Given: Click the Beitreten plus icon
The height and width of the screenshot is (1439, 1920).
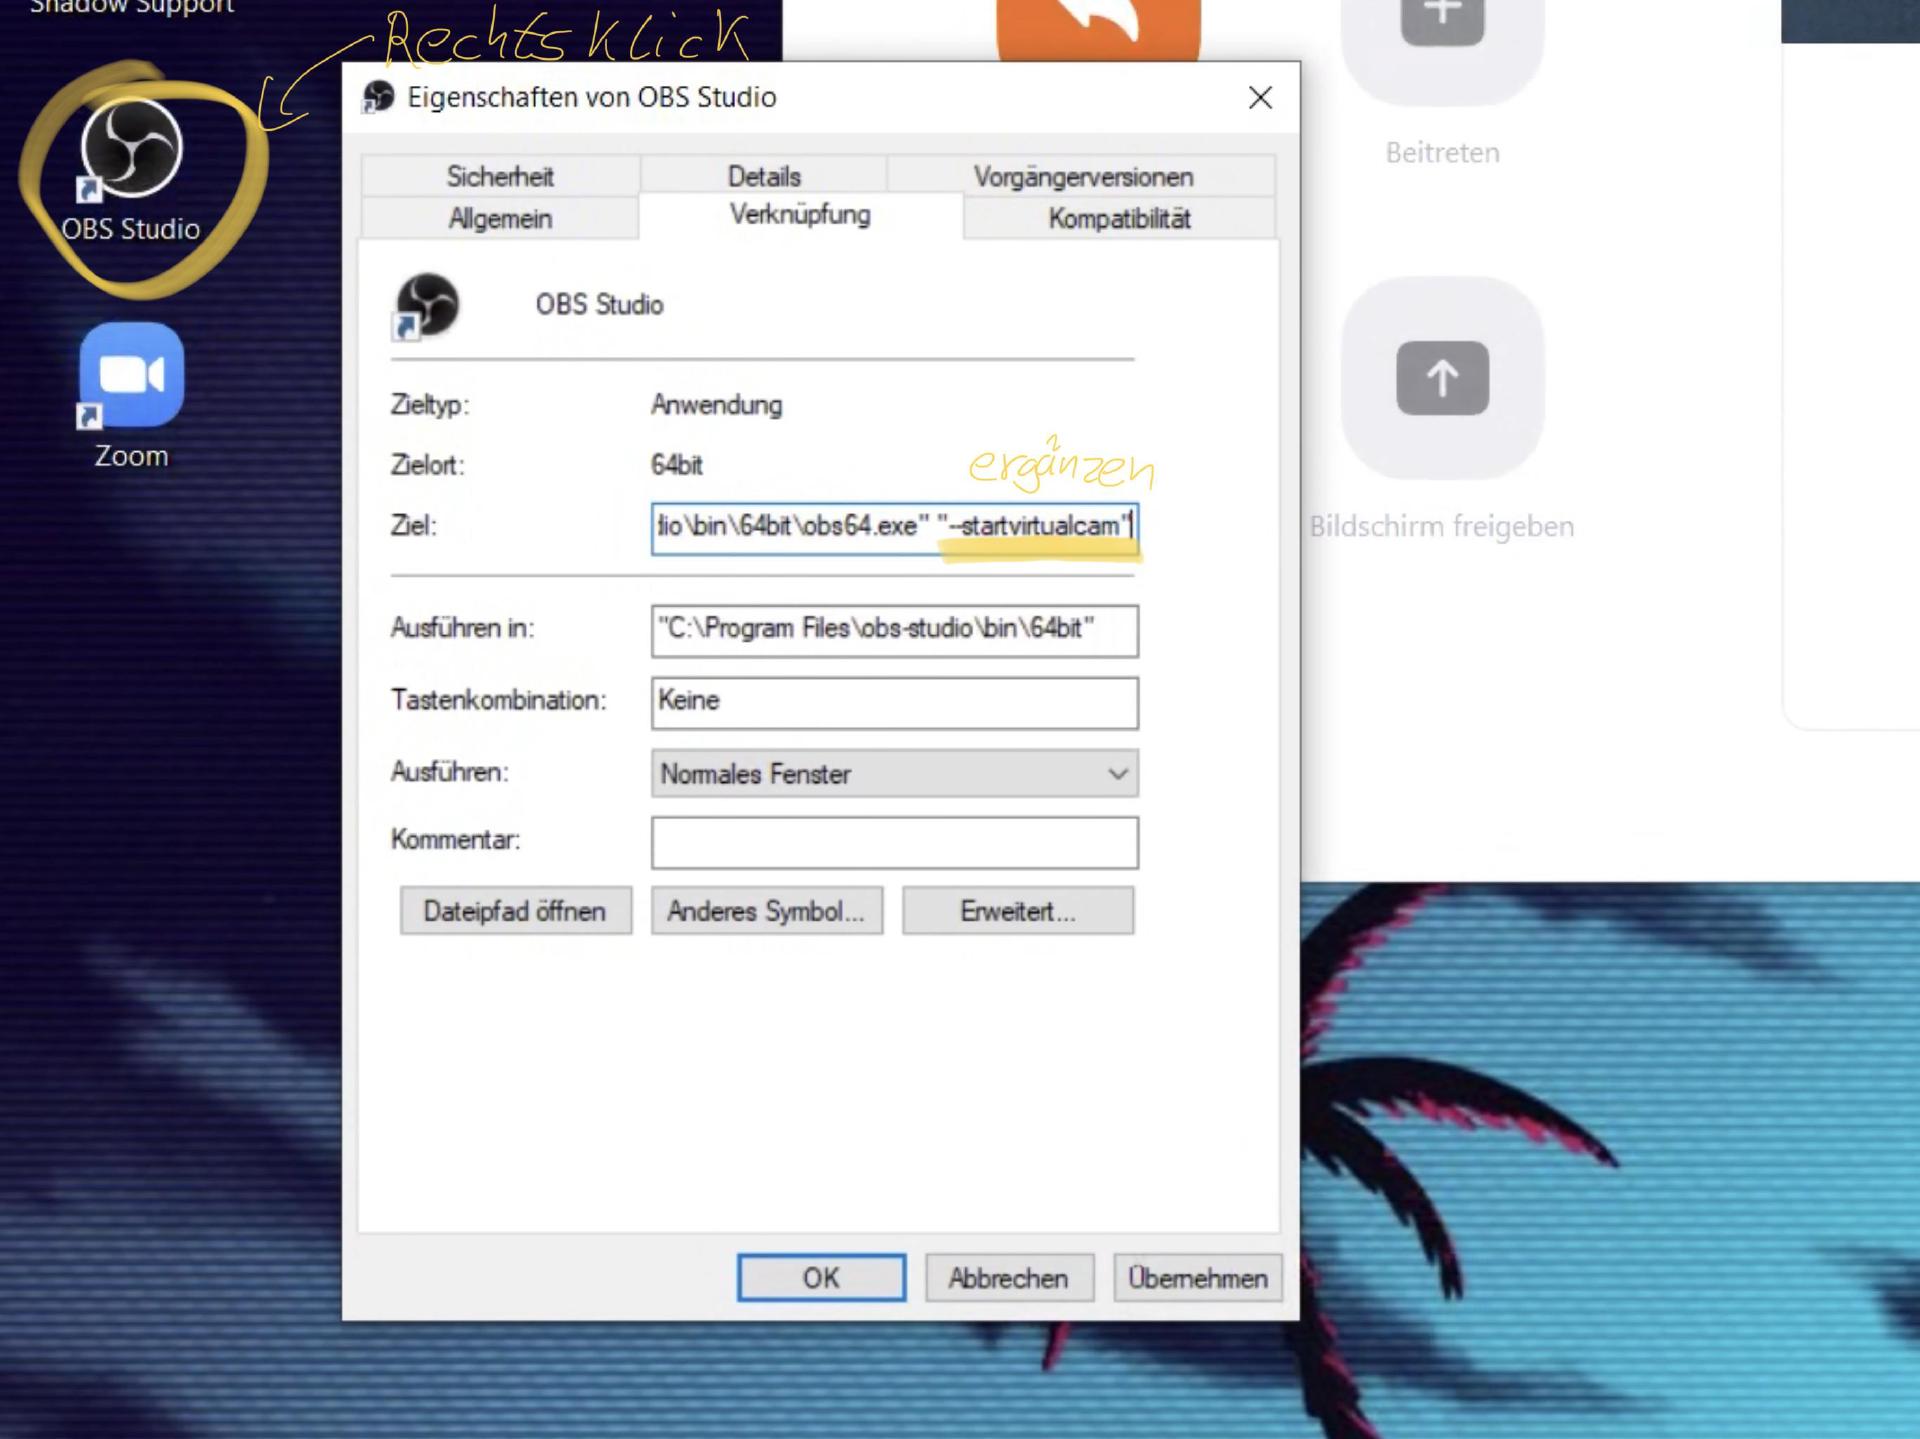Looking at the screenshot, I should 1442,20.
